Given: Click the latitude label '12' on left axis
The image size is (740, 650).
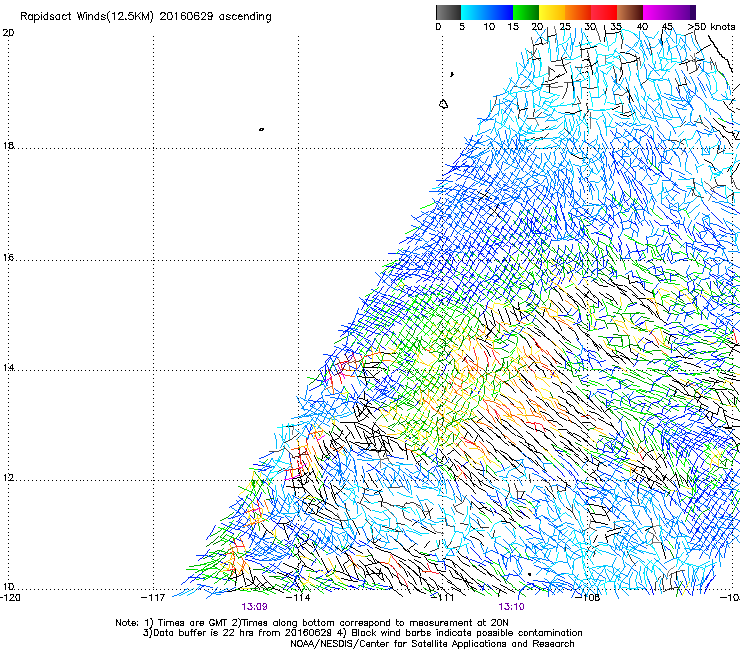Looking at the screenshot, I should pos(8,478).
